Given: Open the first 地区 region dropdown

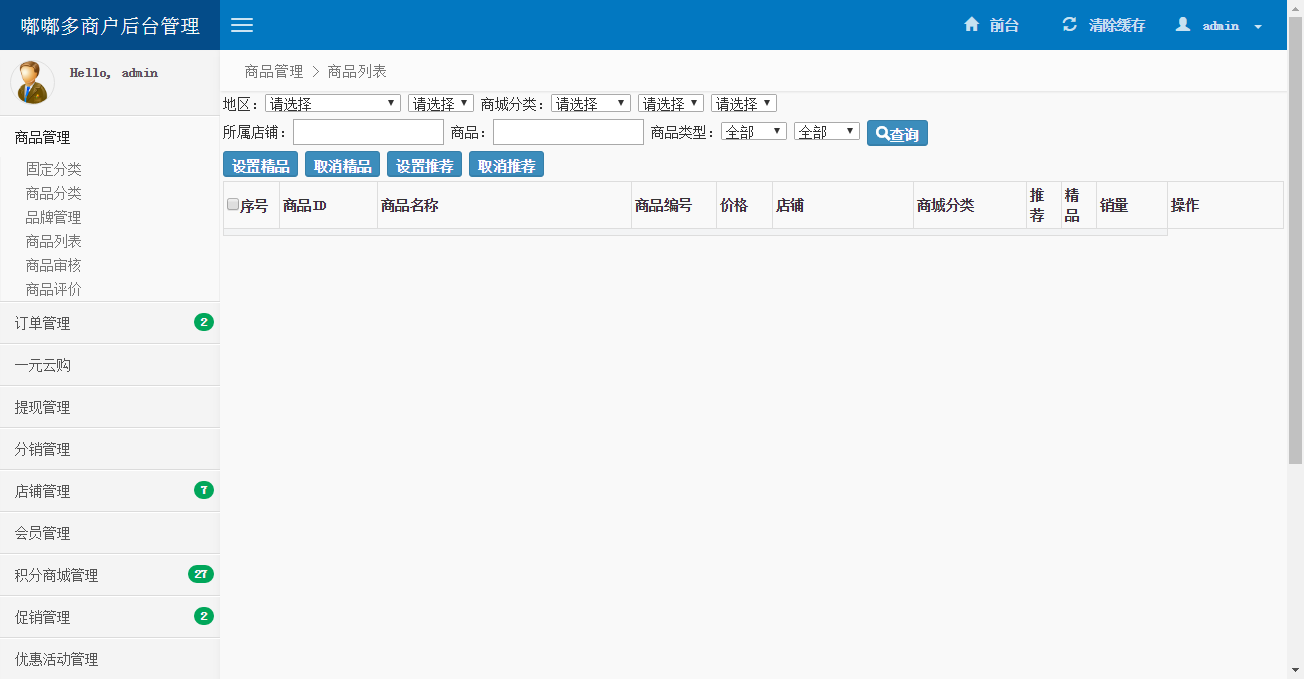Looking at the screenshot, I should (333, 103).
